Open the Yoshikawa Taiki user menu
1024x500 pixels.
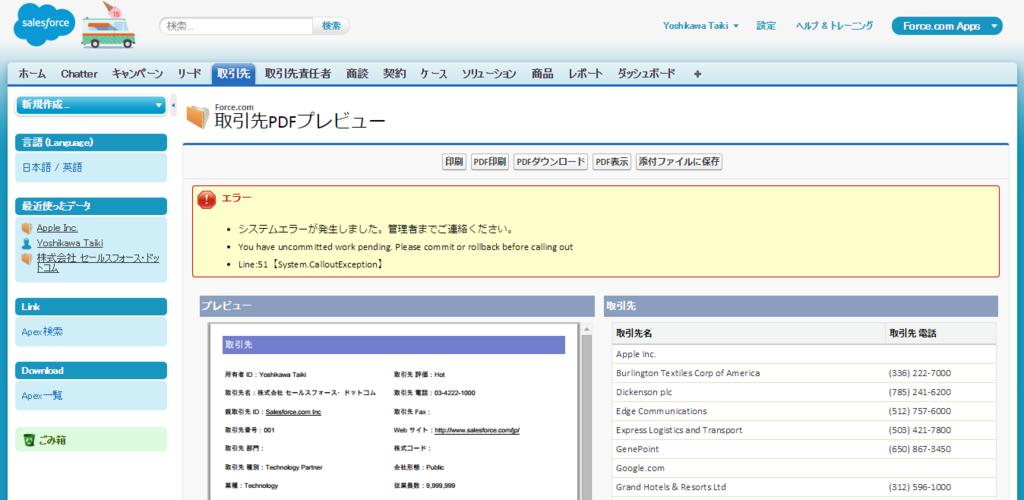tap(701, 26)
